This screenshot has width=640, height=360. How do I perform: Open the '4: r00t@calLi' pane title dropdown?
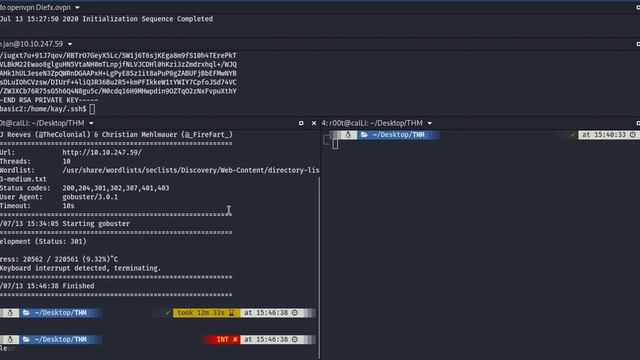pos(430,123)
